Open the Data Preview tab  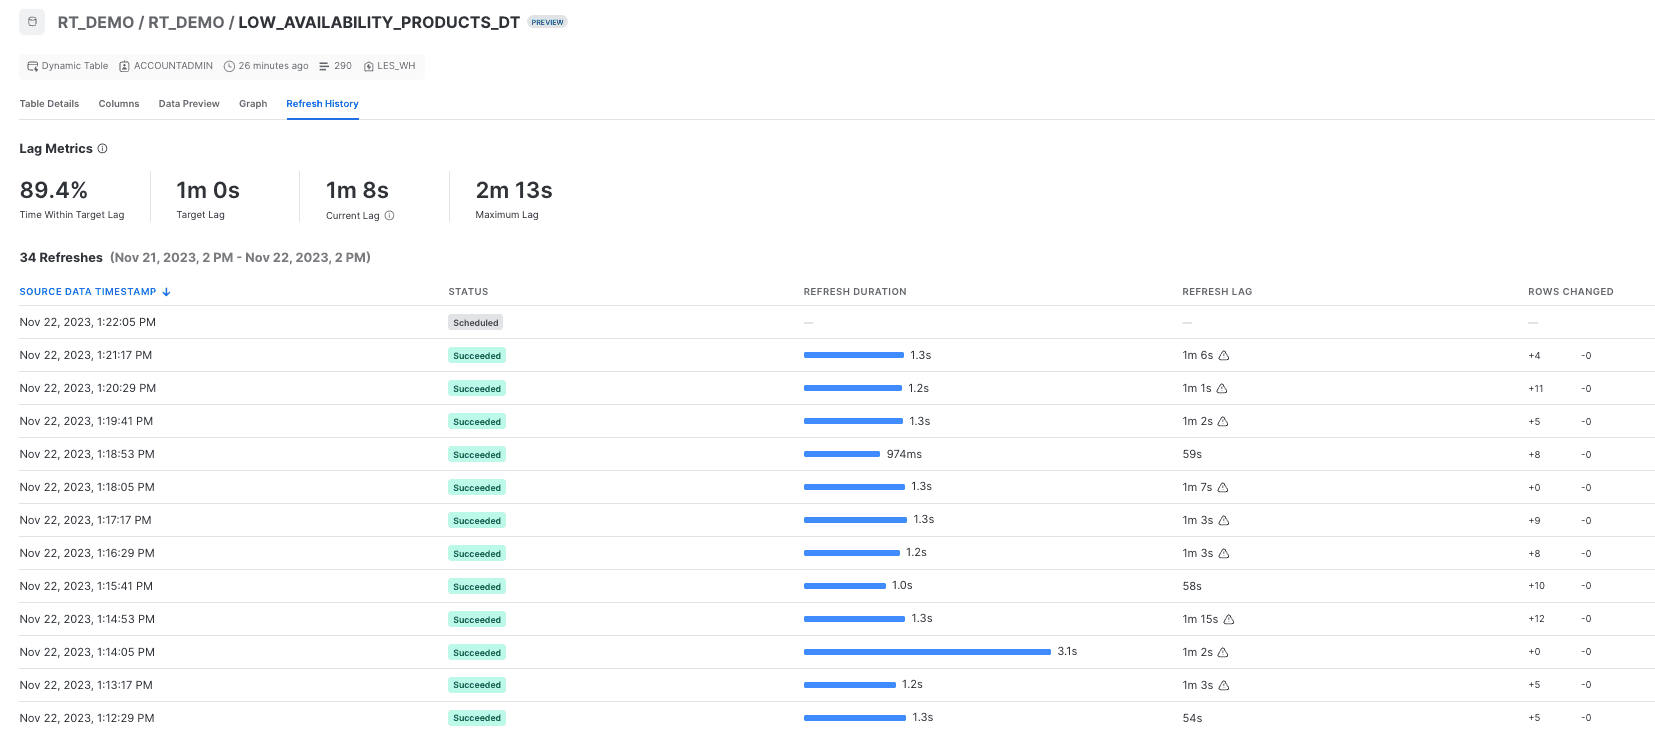tap(189, 104)
